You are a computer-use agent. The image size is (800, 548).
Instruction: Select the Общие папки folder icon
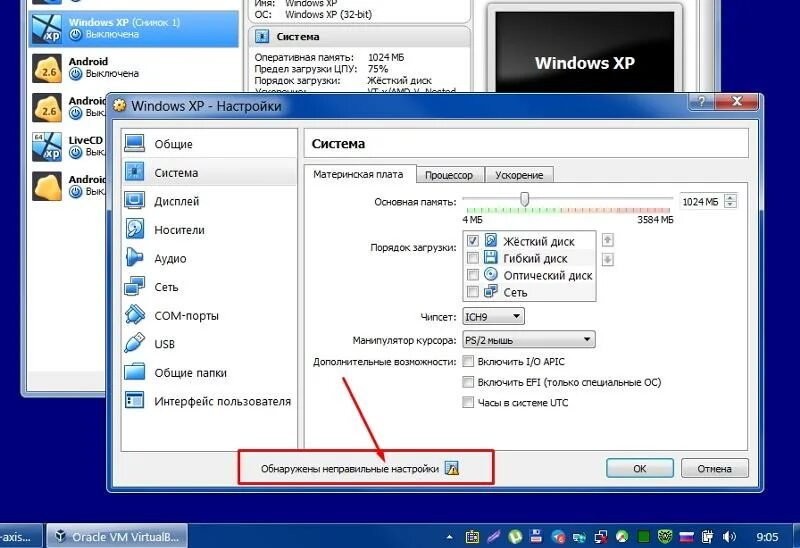[135, 372]
